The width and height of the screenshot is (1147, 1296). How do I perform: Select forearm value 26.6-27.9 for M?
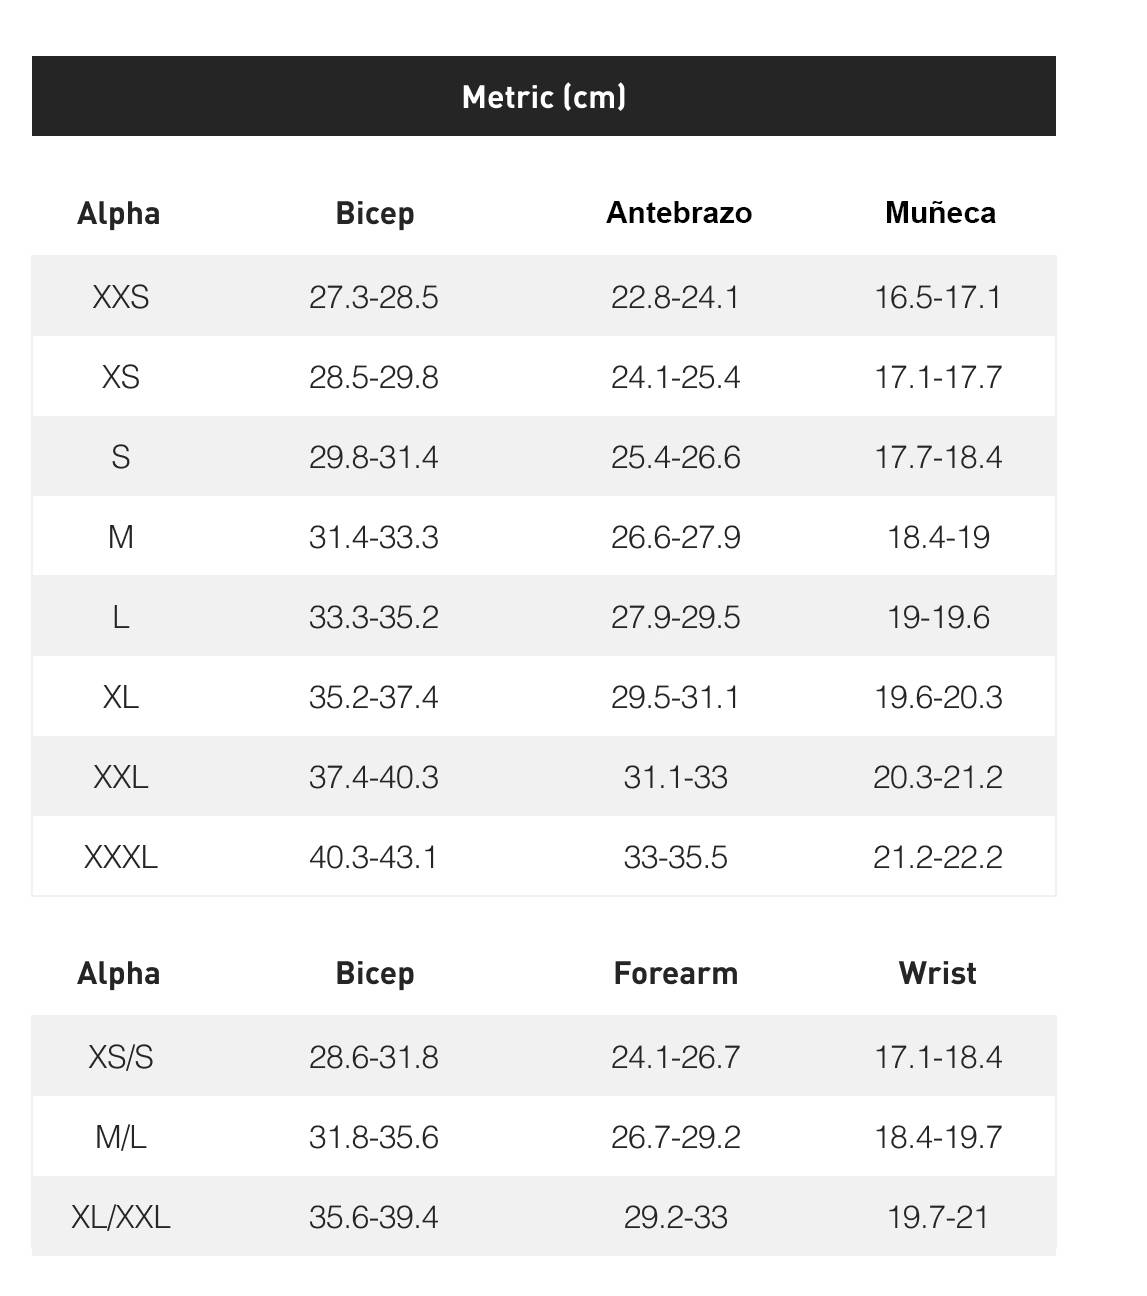pyautogui.click(x=676, y=537)
